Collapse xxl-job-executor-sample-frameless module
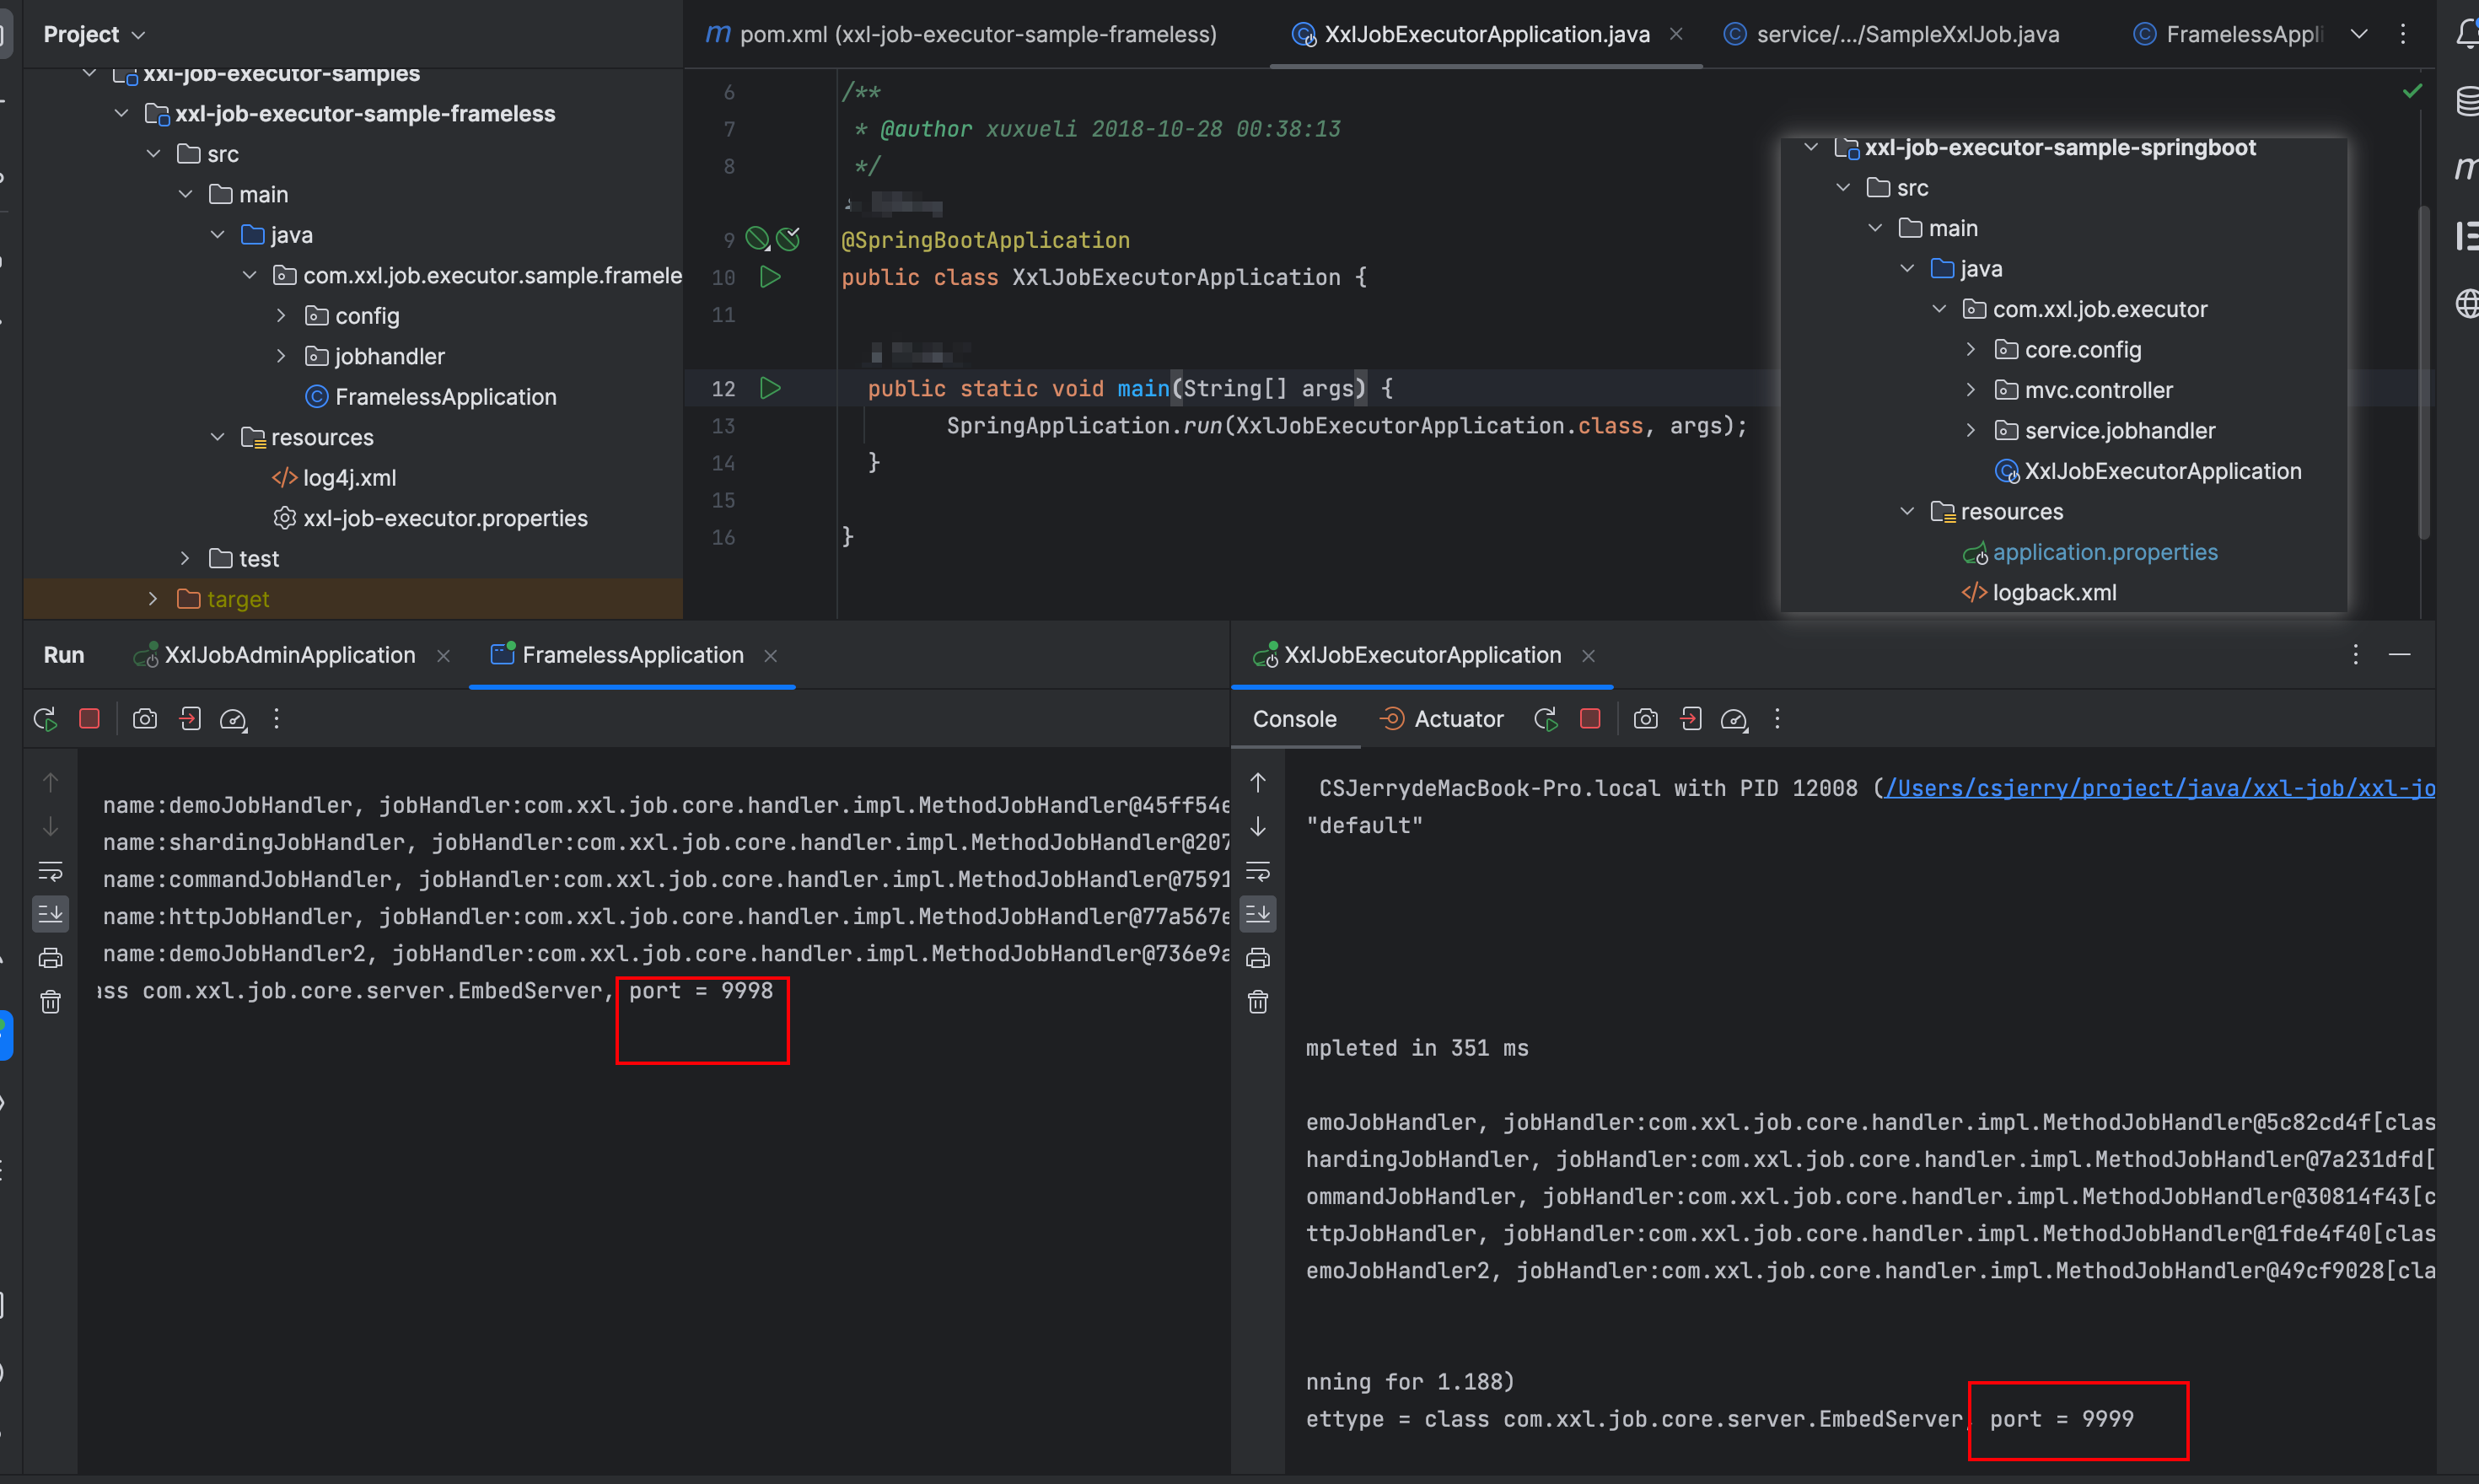2479x1484 pixels. coord(121,114)
